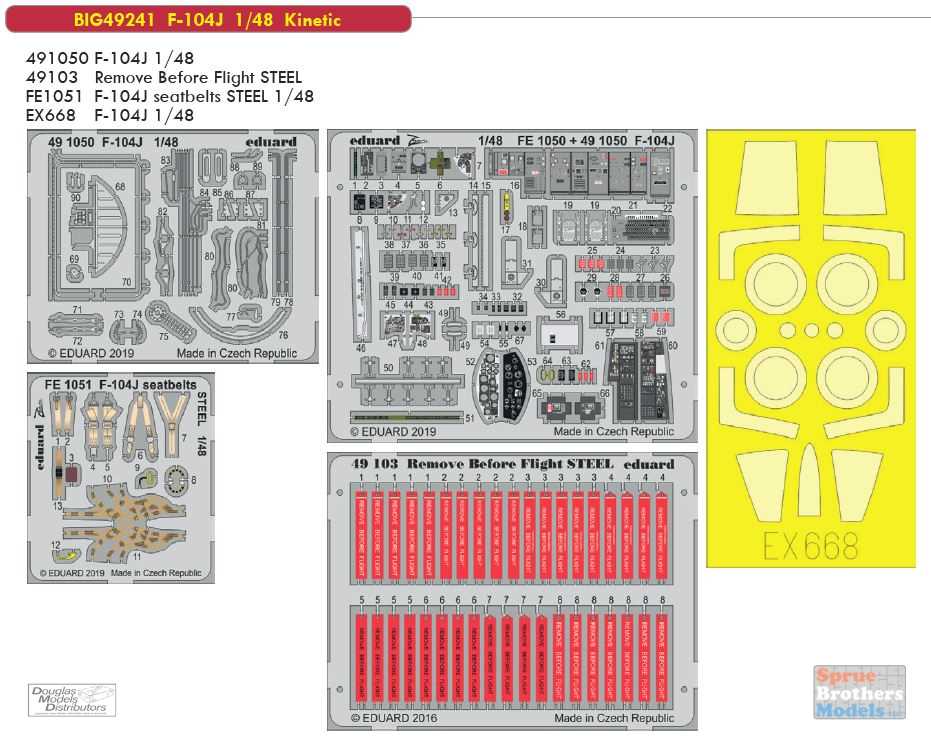
Task: Open the 'FE 1050 + 49 1050 F-104J' colour fret
Action: coord(512,286)
